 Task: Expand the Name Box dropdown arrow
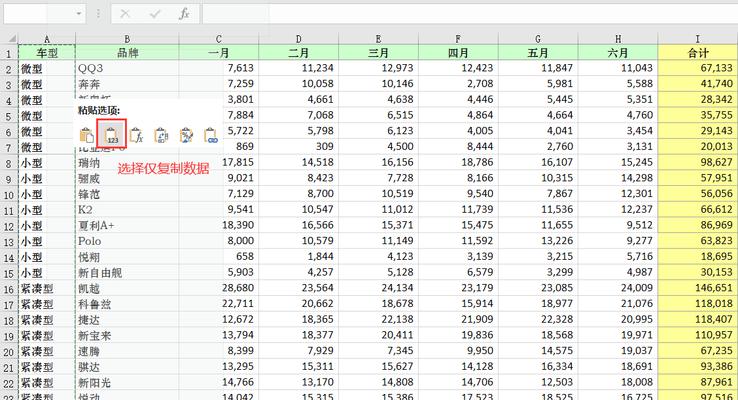[79, 14]
